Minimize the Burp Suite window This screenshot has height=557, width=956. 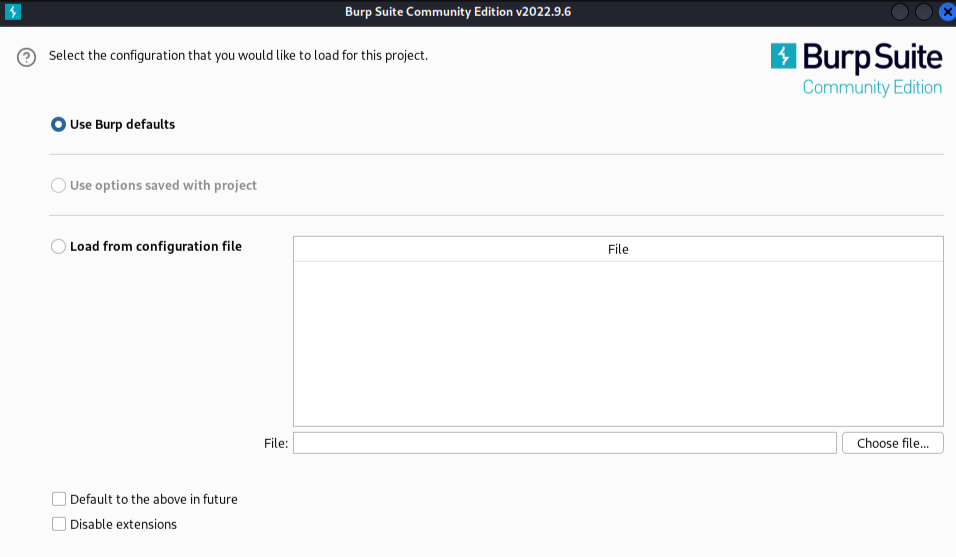(x=900, y=12)
